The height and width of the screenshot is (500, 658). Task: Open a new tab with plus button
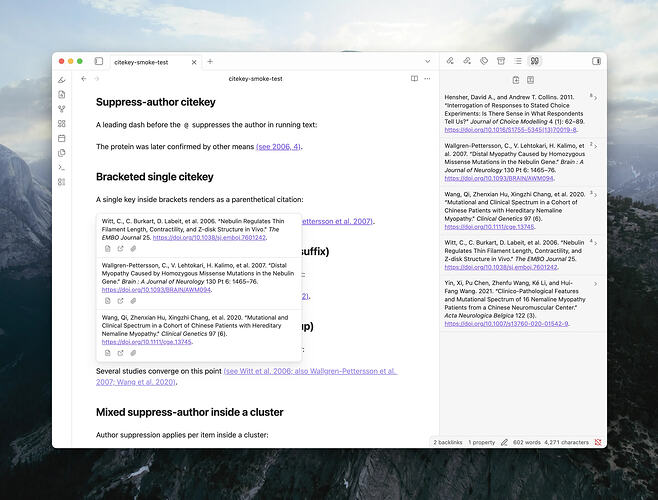(210, 61)
